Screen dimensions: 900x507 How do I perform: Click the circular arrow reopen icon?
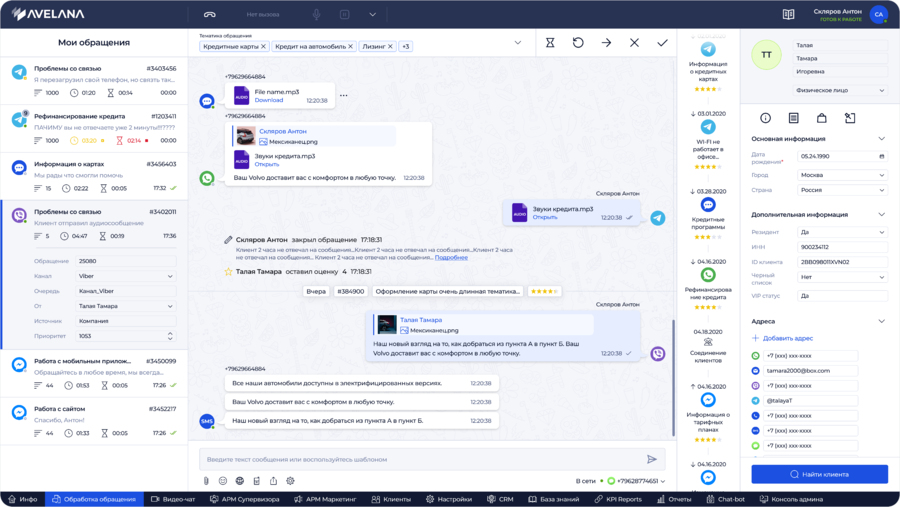click(x=578, y=43)
